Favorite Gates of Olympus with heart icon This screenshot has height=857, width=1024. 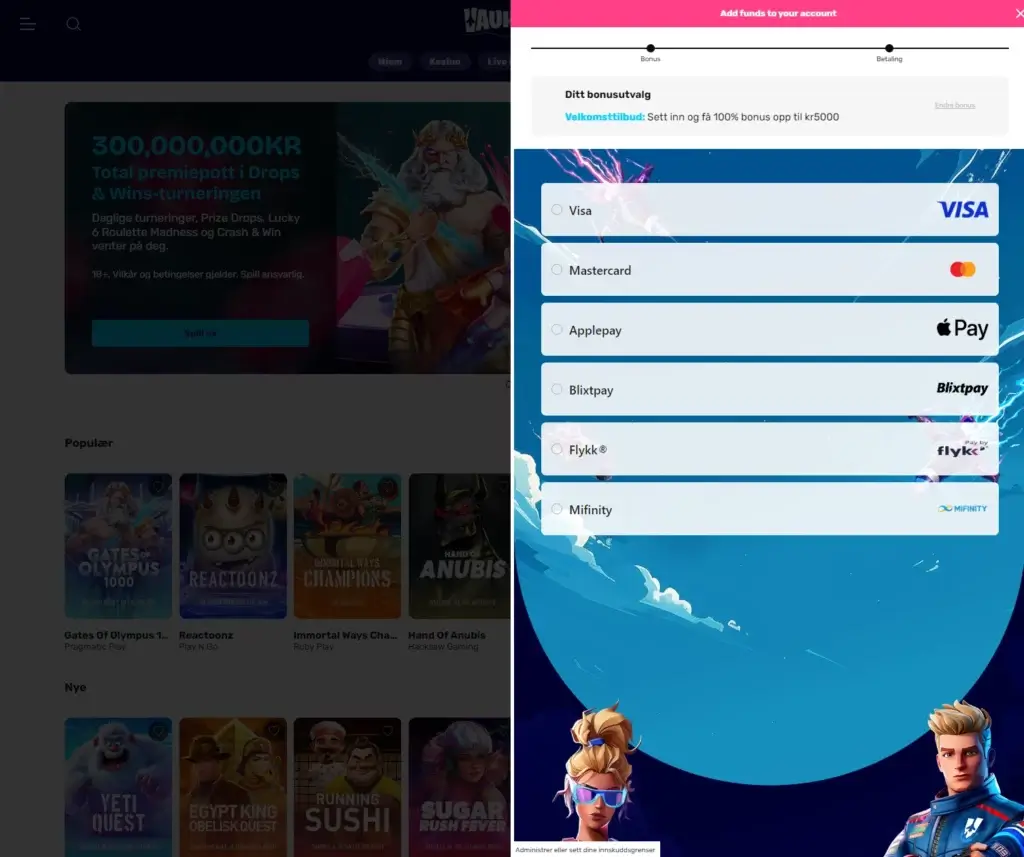157,487
